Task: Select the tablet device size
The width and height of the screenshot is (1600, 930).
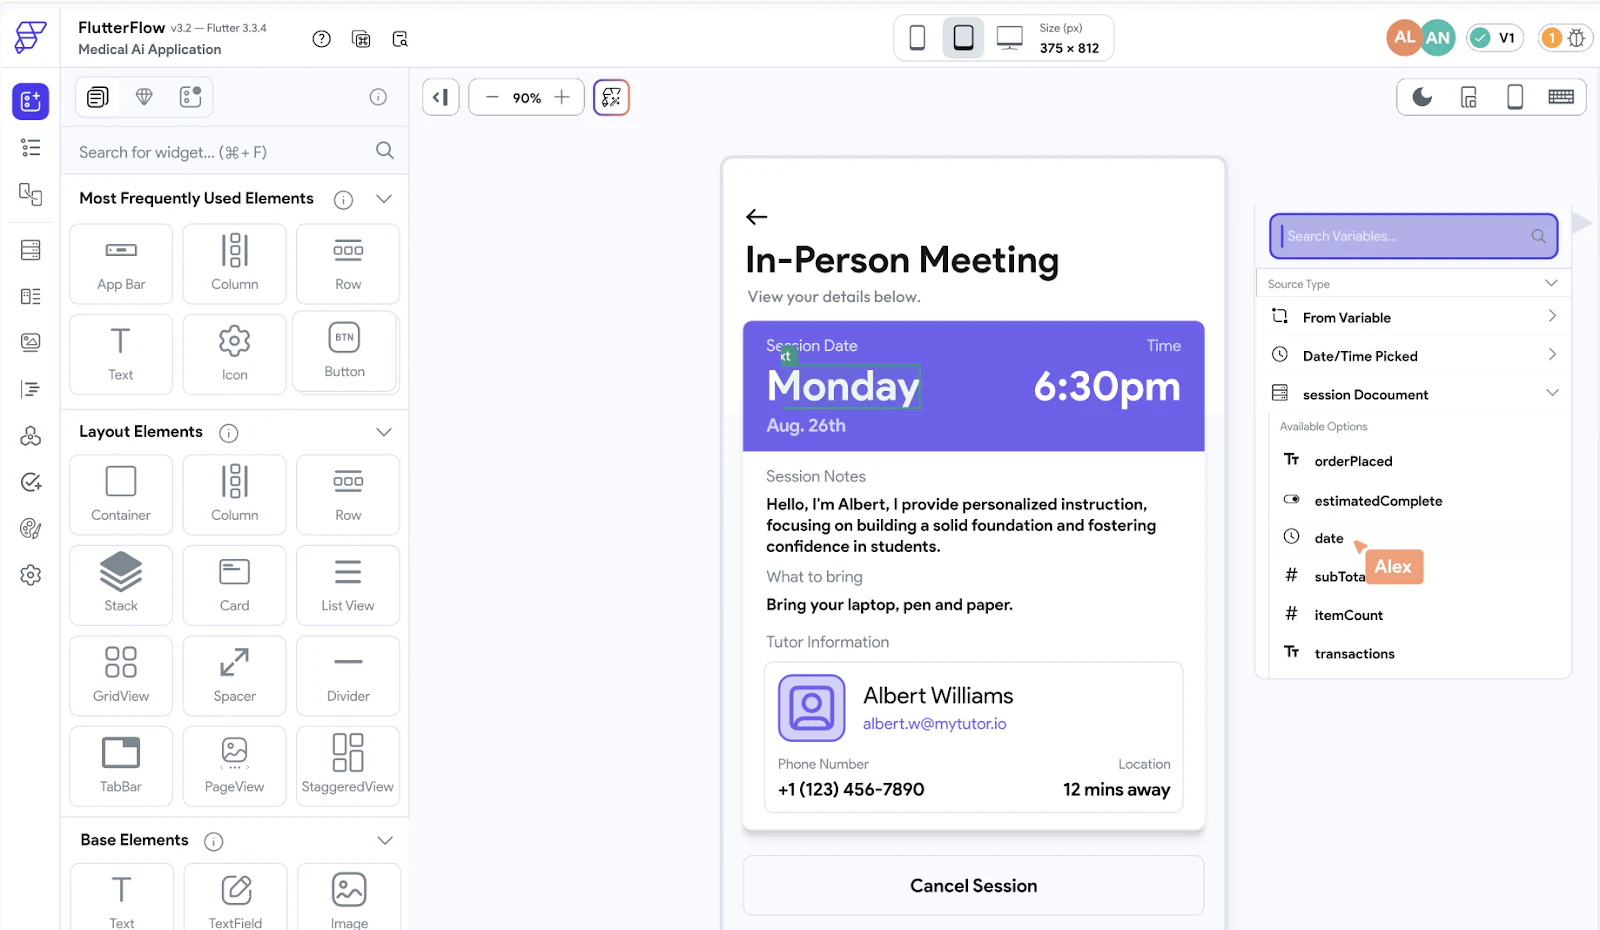Action: [x=963, y=38]
